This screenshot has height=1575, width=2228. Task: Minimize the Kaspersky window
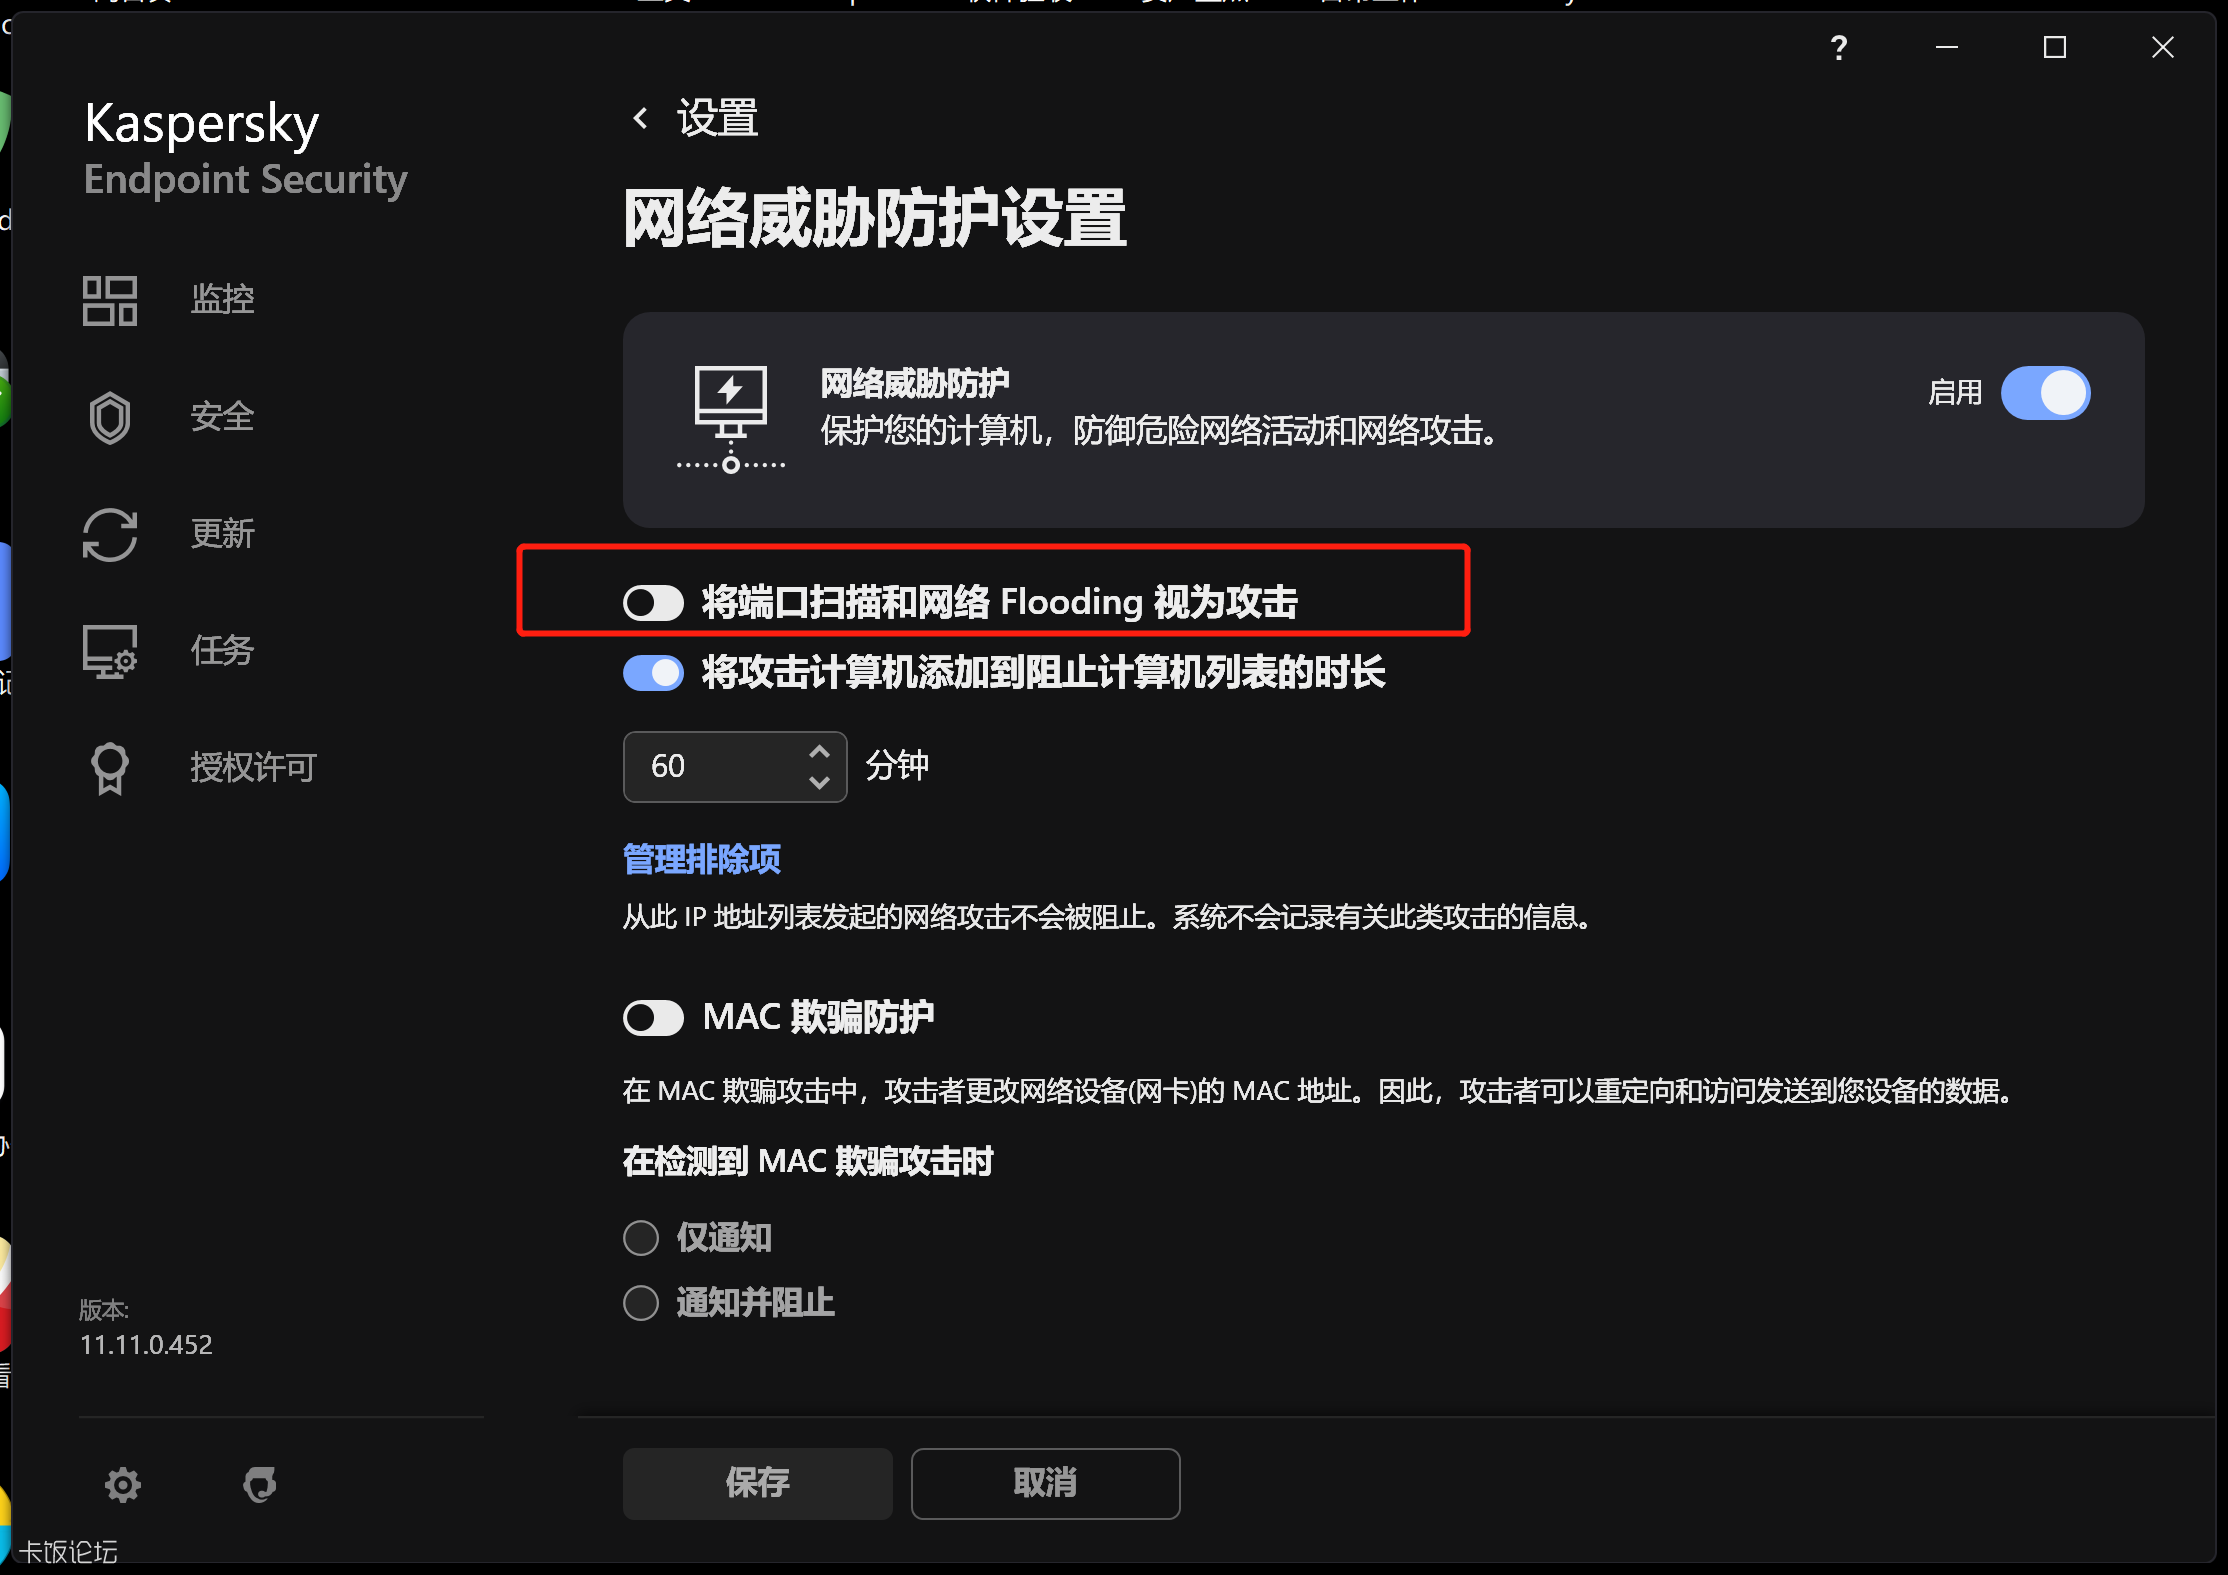pos(1946,47)
